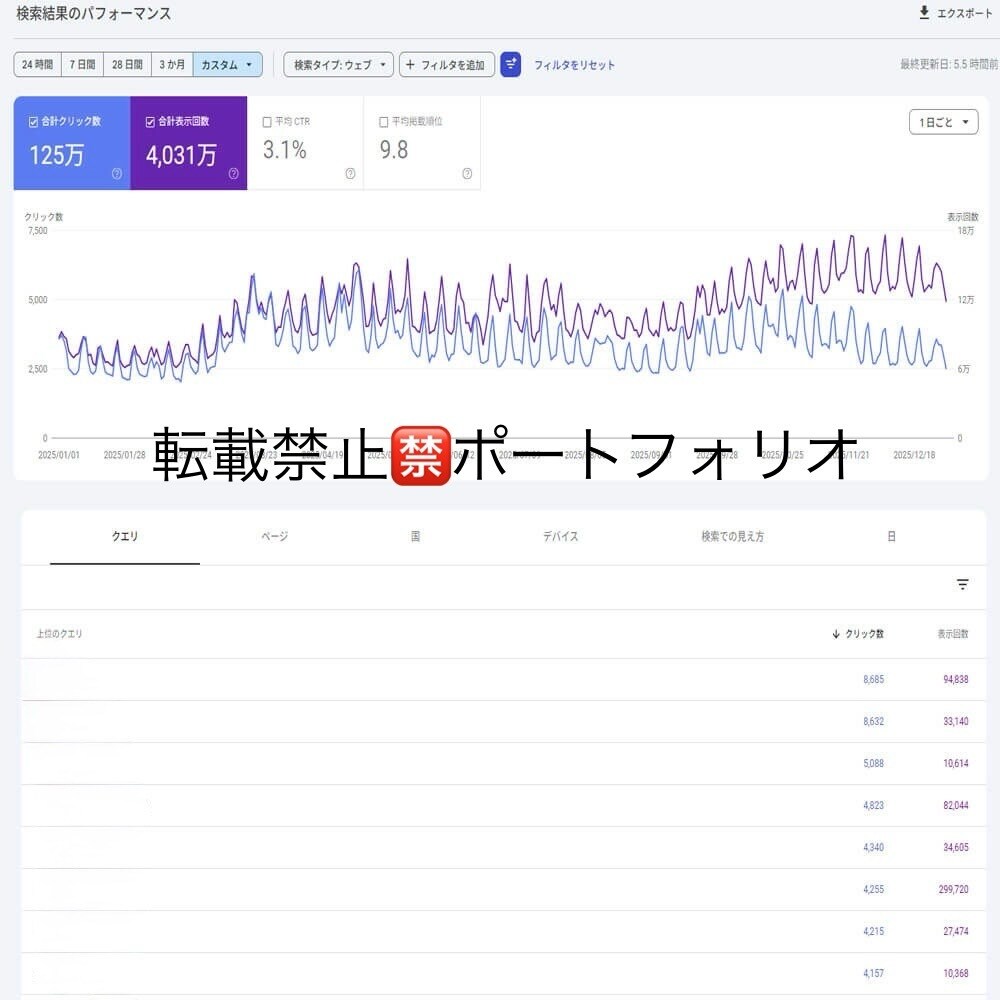Click plus icon of フィルタを追加

click(410, 64)
